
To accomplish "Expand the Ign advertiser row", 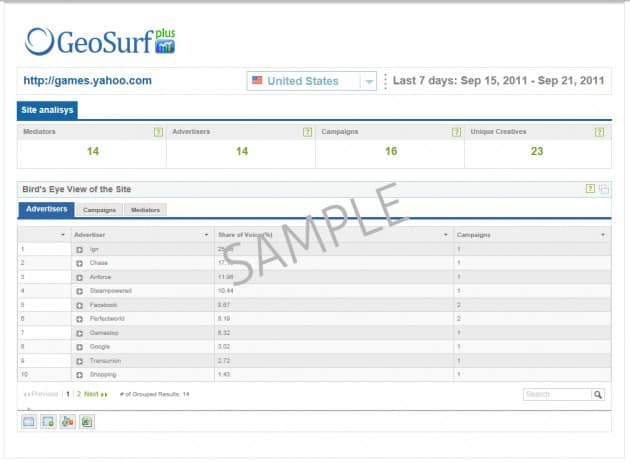I will coord(80,250).
